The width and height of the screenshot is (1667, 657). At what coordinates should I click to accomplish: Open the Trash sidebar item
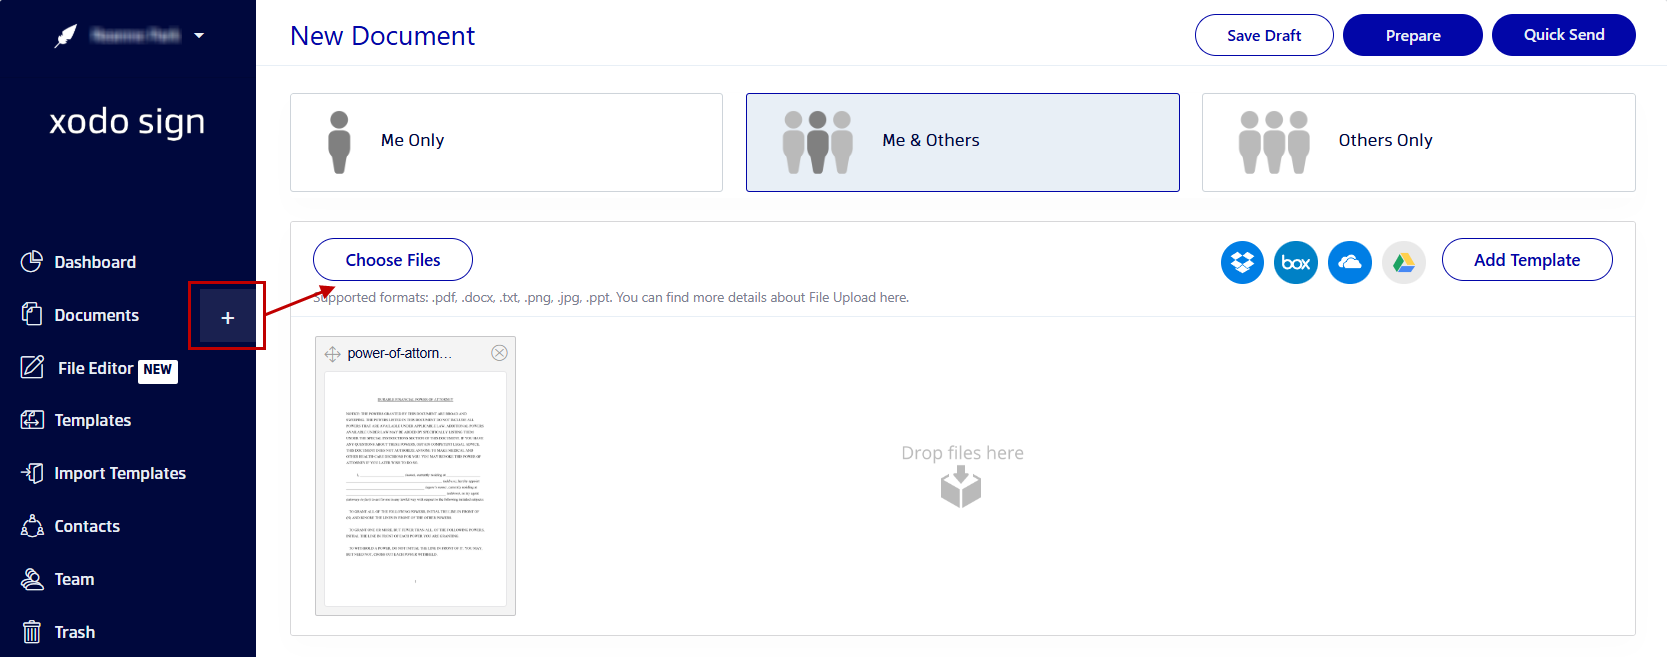[x=75, y=632]
